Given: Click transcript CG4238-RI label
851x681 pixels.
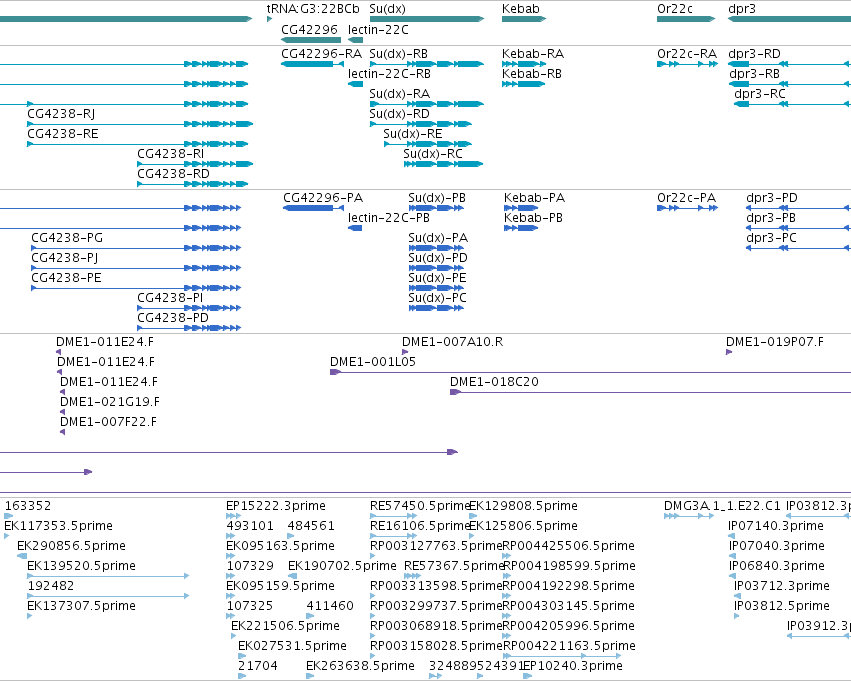Looking at the screenshot, I should pyautogui.click(x=170, y=154).
